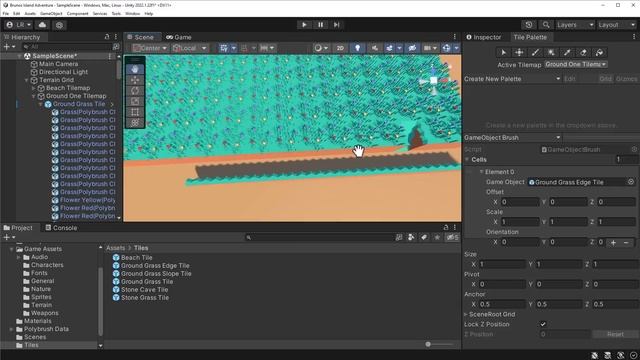Viewport: 640px width, 360px height.
Task: Toggle scene effects button
Action: point(389,48)
